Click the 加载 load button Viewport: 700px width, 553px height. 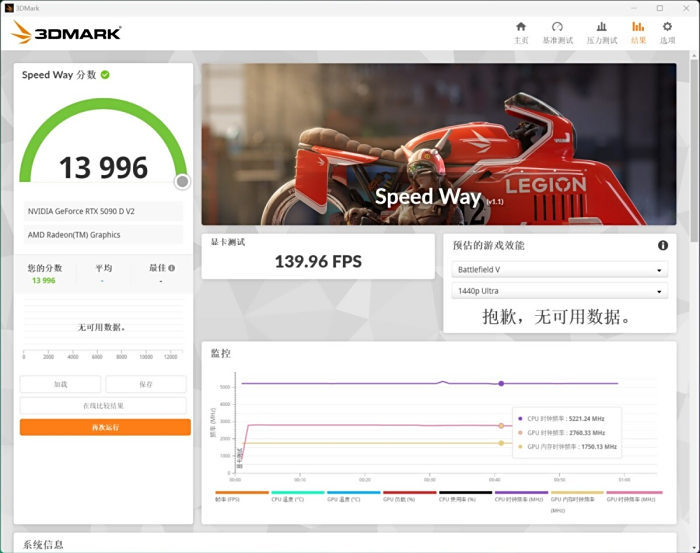coord(60,384)
